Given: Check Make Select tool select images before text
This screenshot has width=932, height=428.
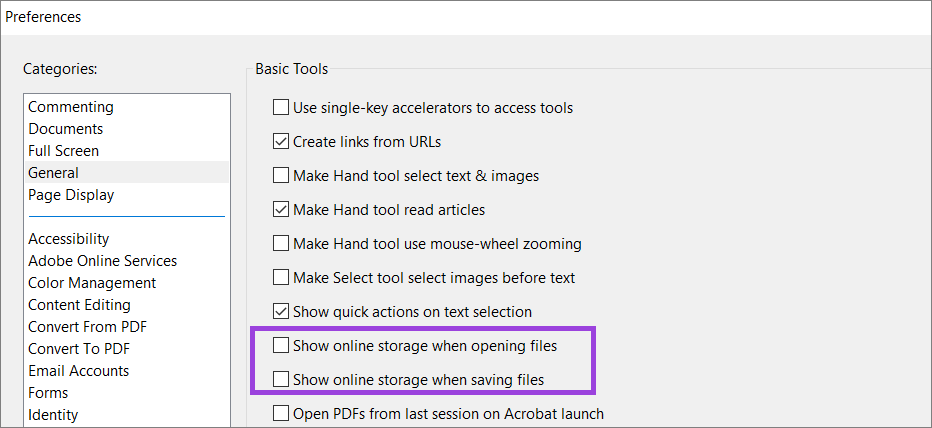Looking at the screenshot, I should click(281, 278).
